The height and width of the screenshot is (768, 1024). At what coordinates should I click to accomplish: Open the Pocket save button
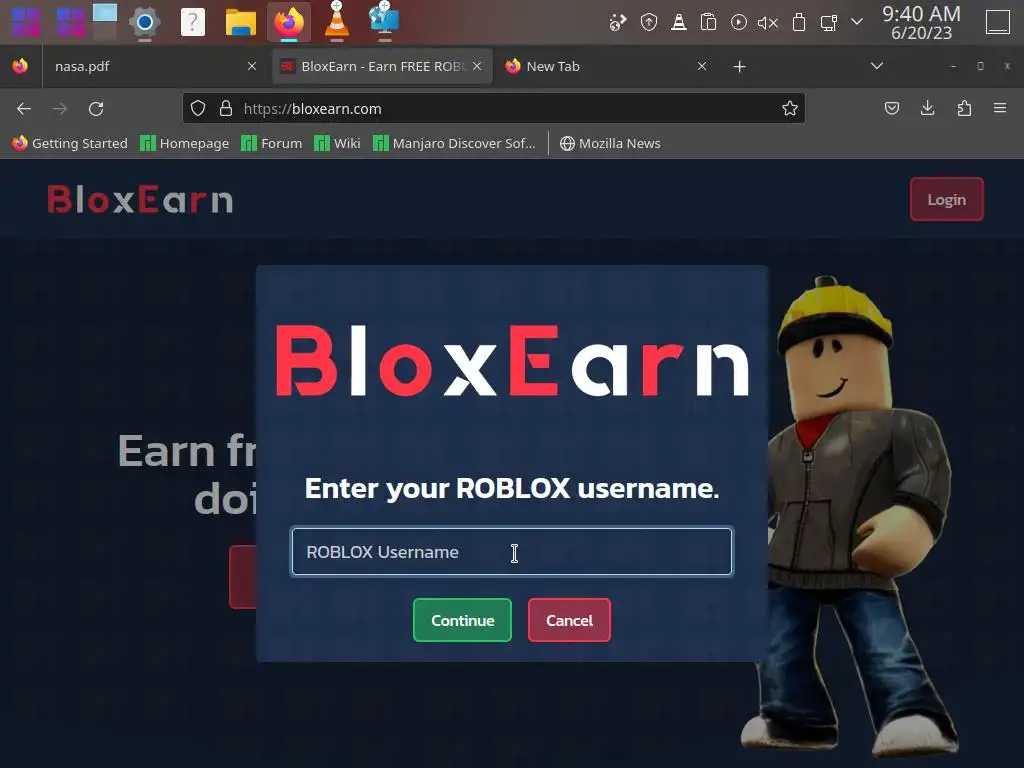891,108
